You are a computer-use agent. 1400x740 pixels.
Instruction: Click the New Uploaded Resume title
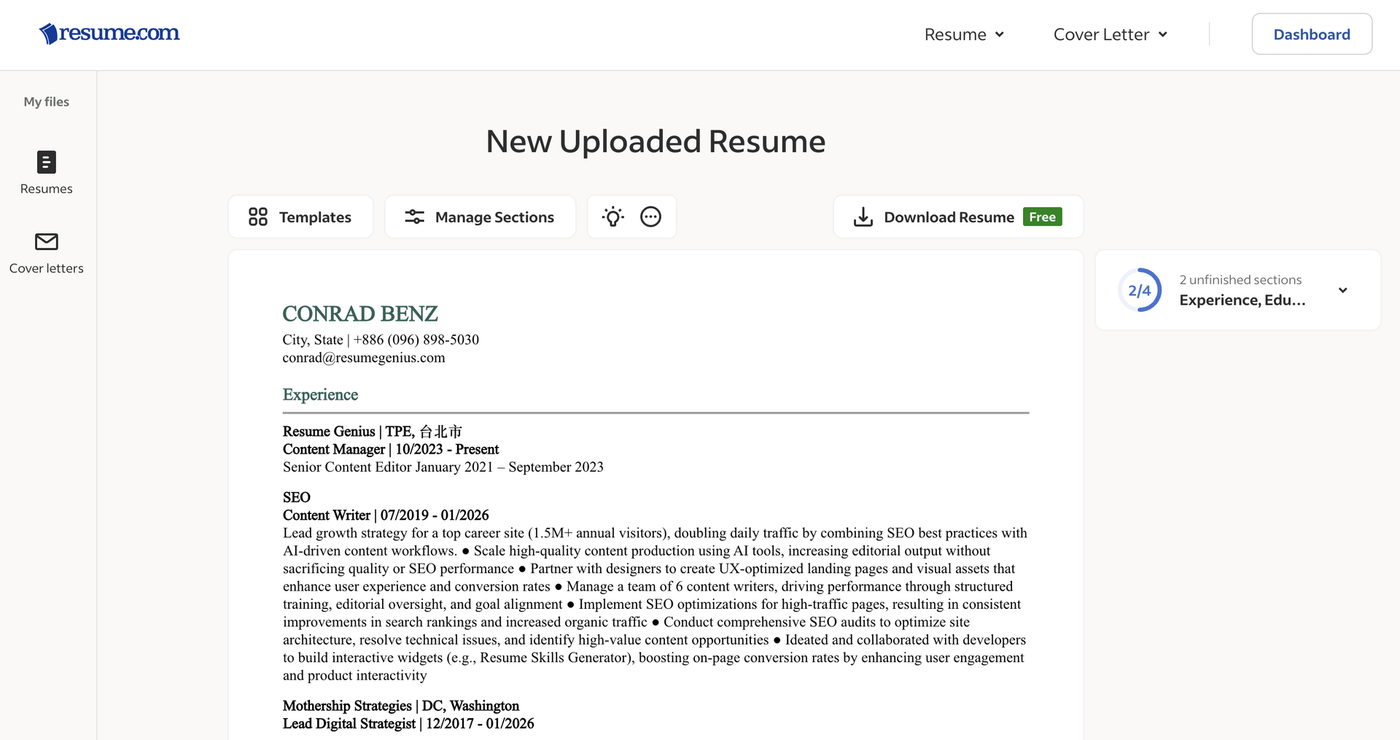(655, 141)
